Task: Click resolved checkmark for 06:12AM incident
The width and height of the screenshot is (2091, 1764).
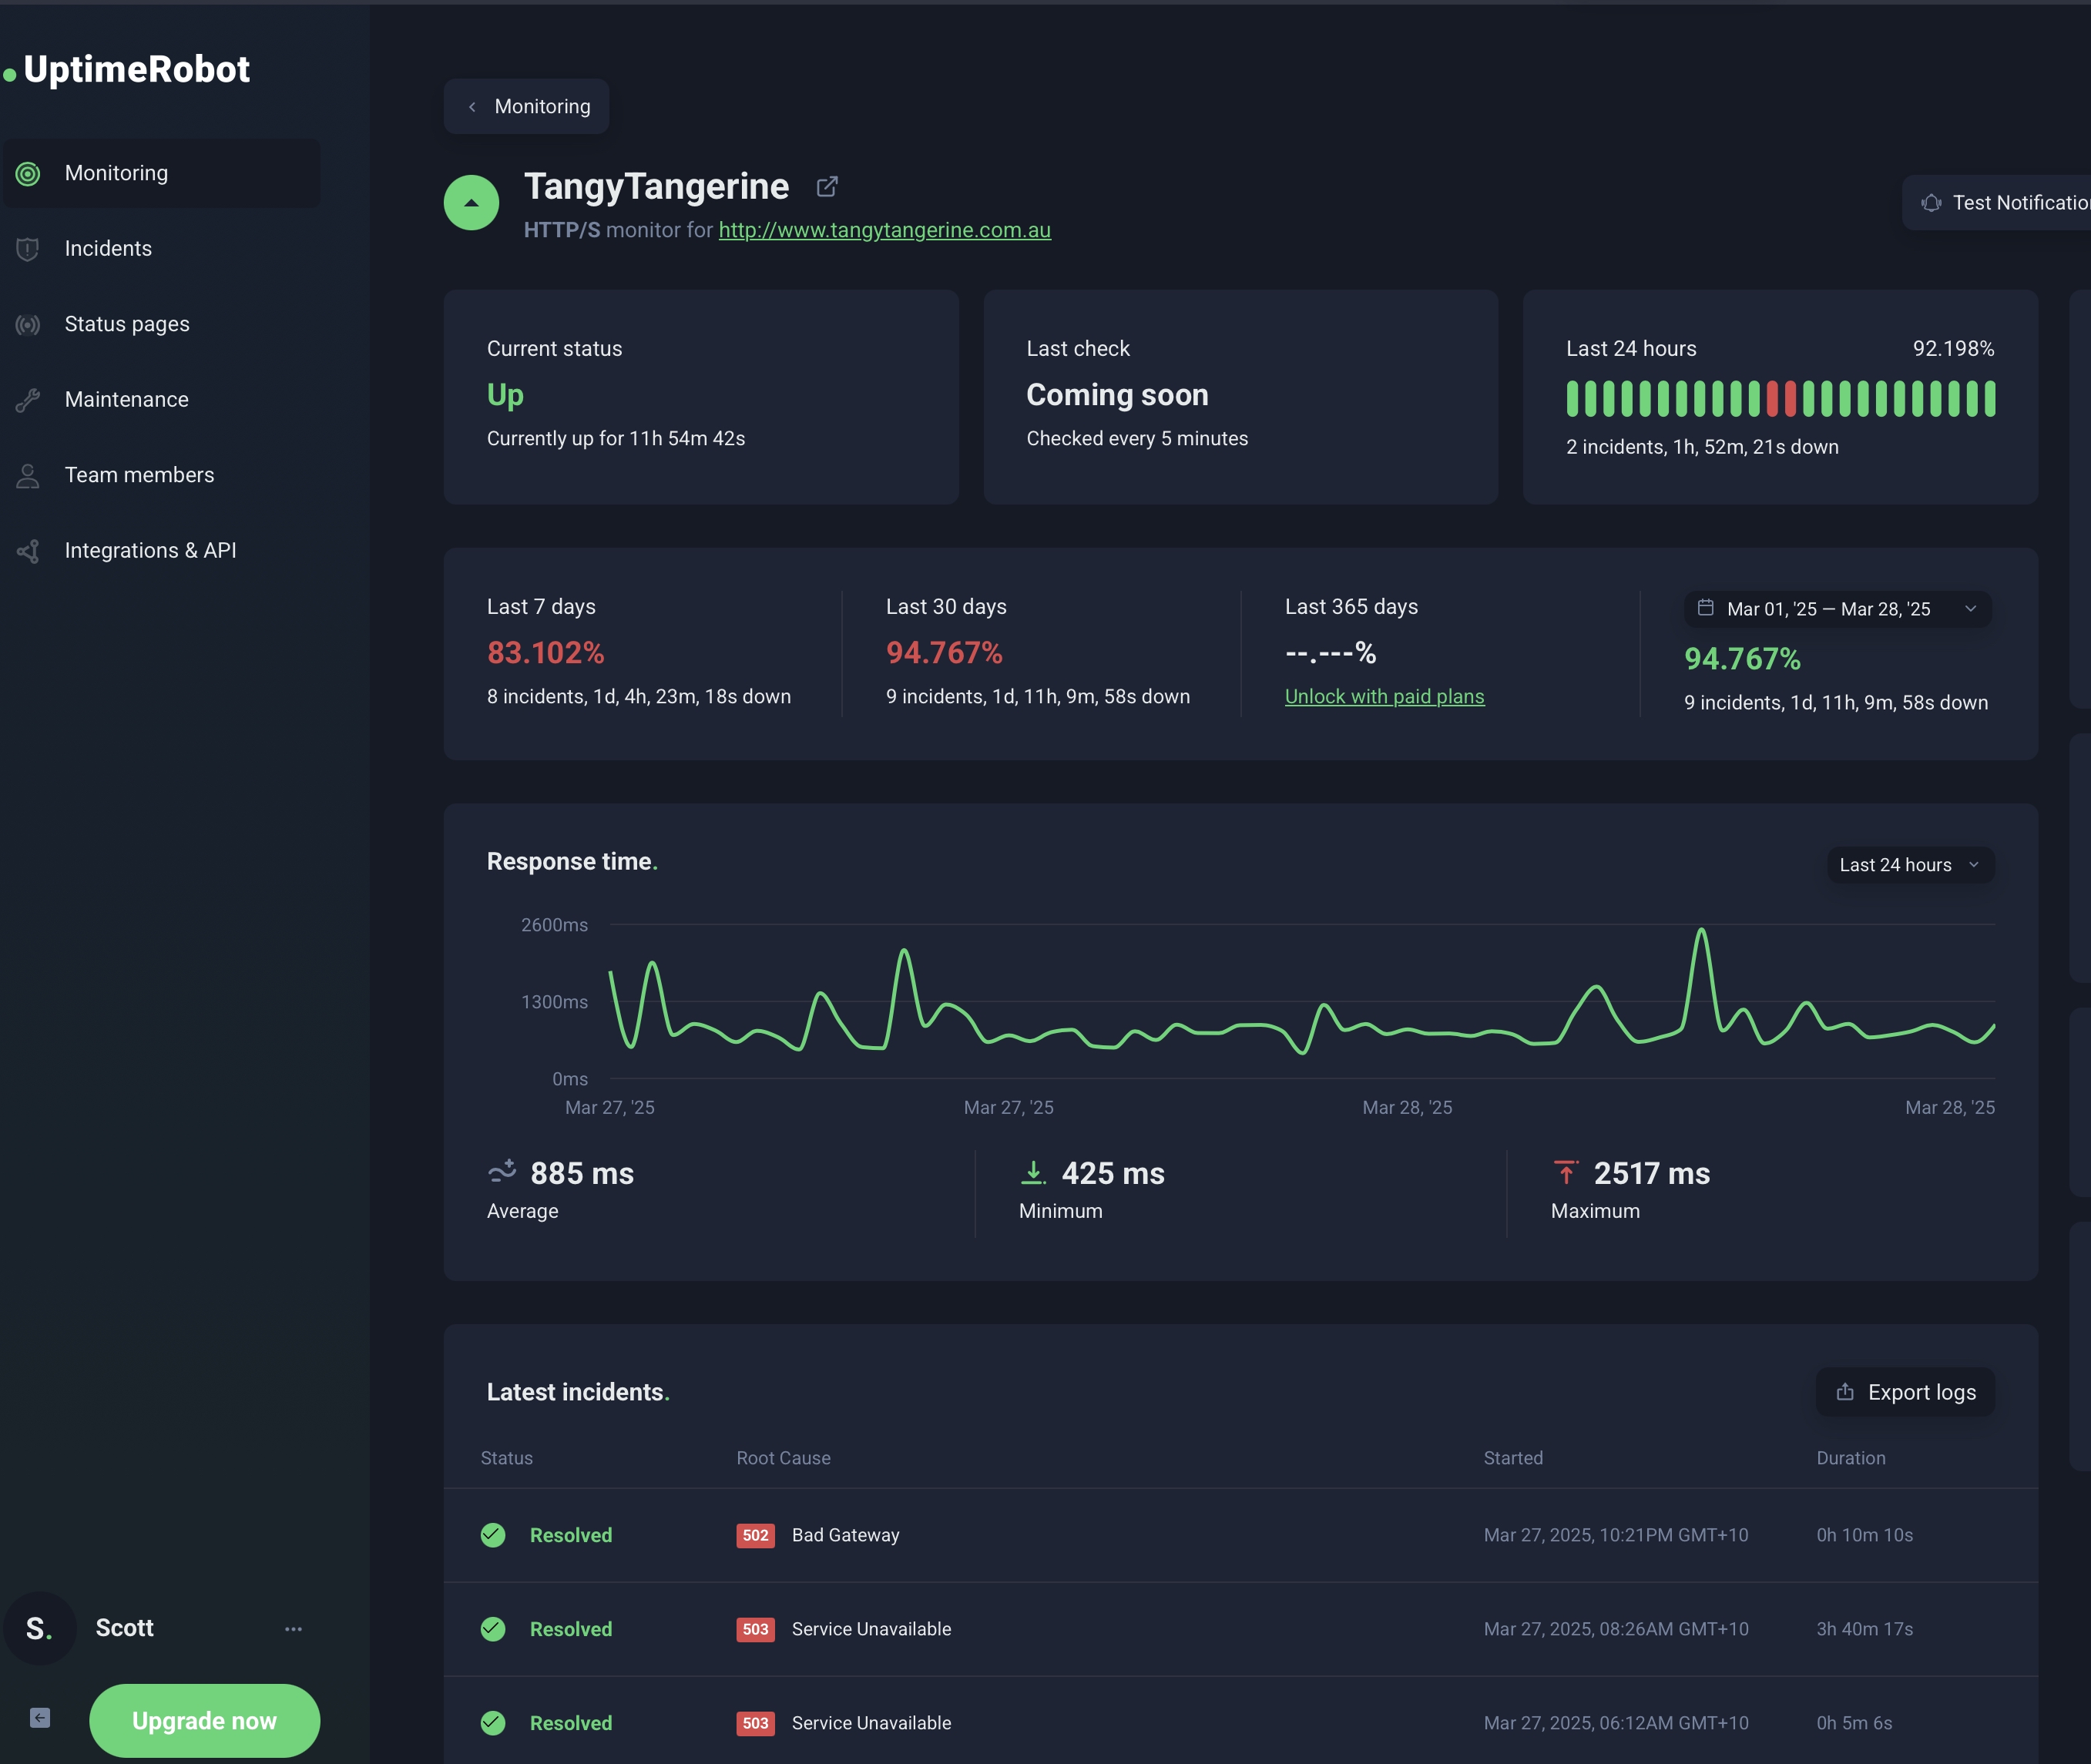Action: pos(493,1723)
